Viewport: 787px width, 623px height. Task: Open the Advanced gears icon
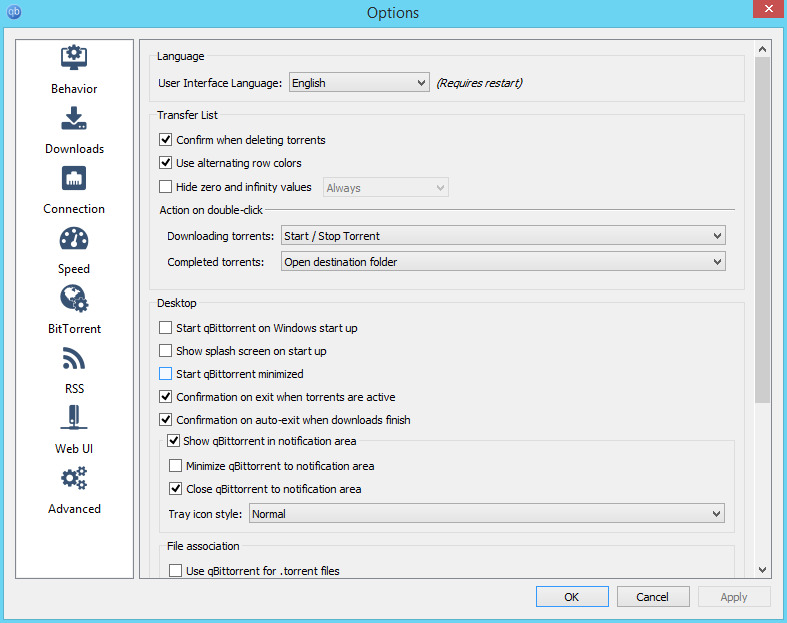click(74, 478)
